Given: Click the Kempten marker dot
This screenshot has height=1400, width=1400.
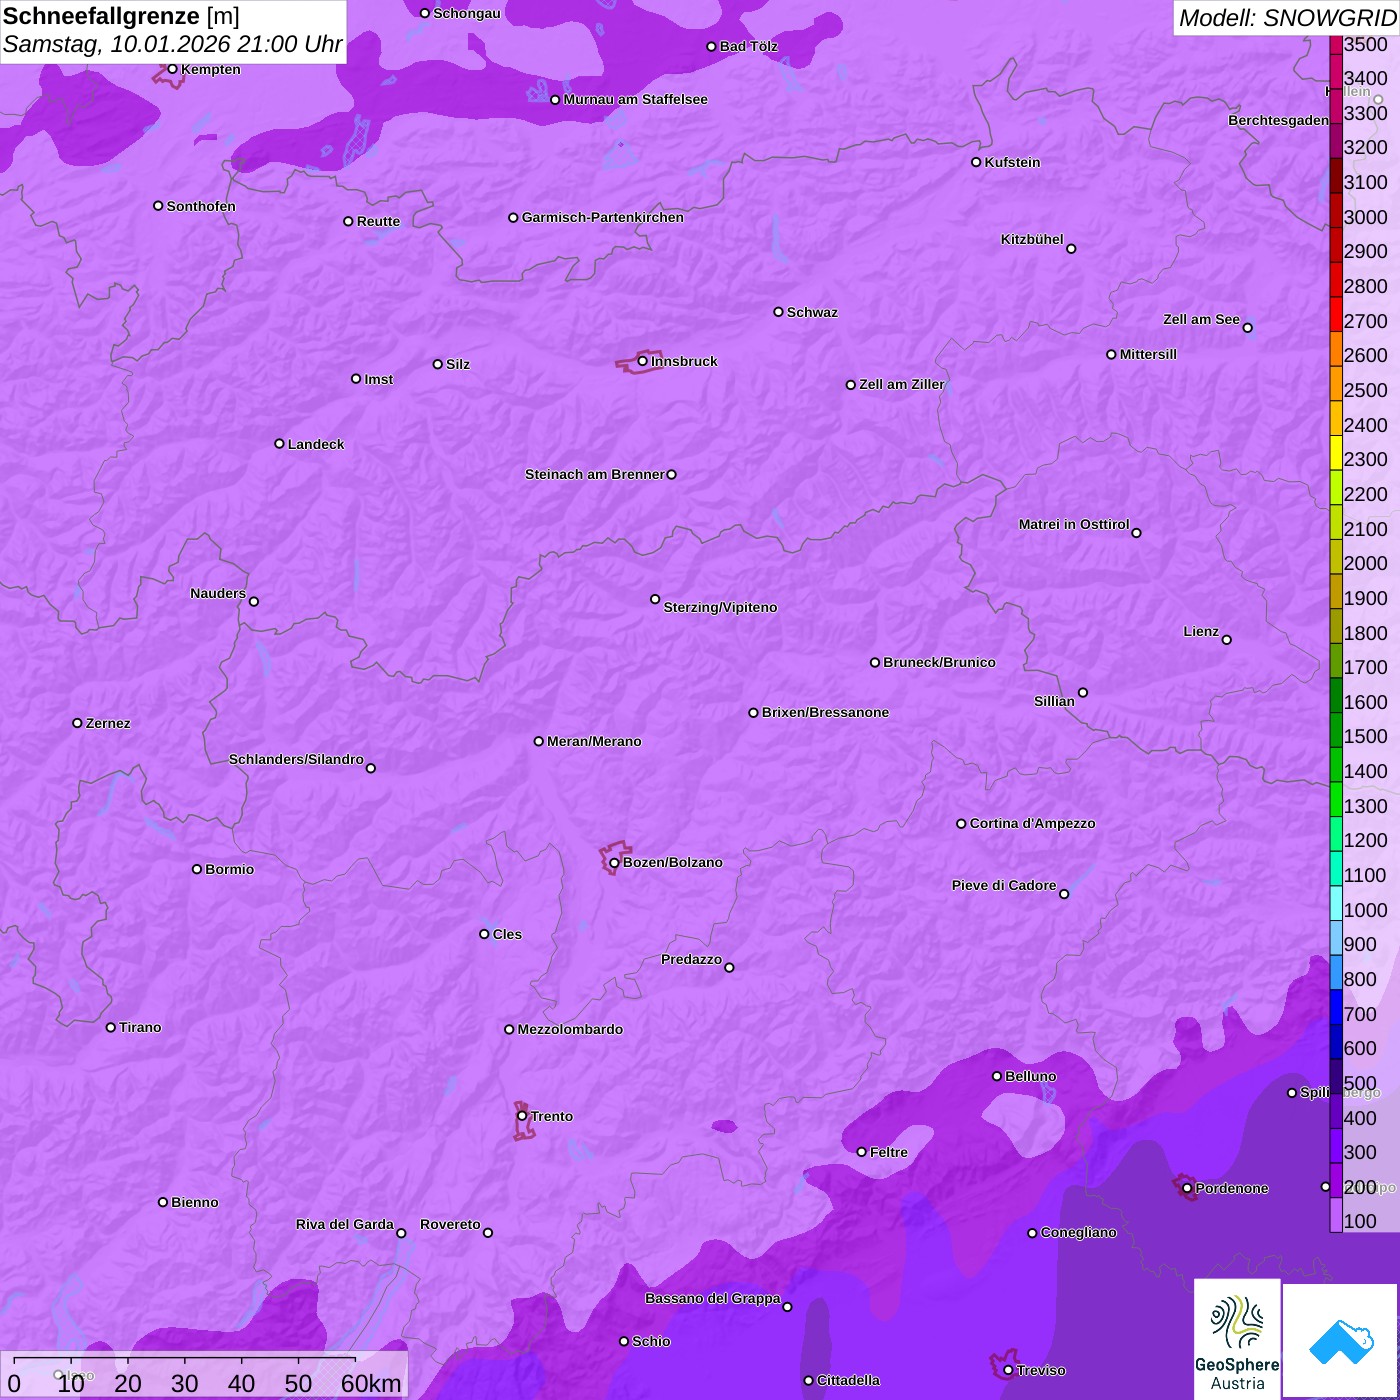Looking at the screenshot, I should pyautogui.click(x=172, y=69).
